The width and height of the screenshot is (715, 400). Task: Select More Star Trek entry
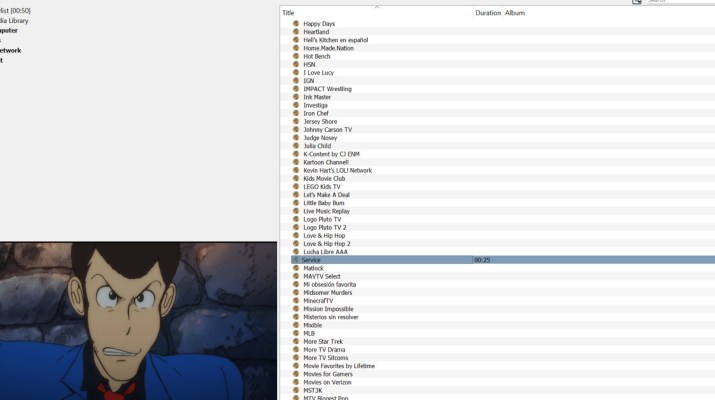pyautogui.click(x=323, y=342)
